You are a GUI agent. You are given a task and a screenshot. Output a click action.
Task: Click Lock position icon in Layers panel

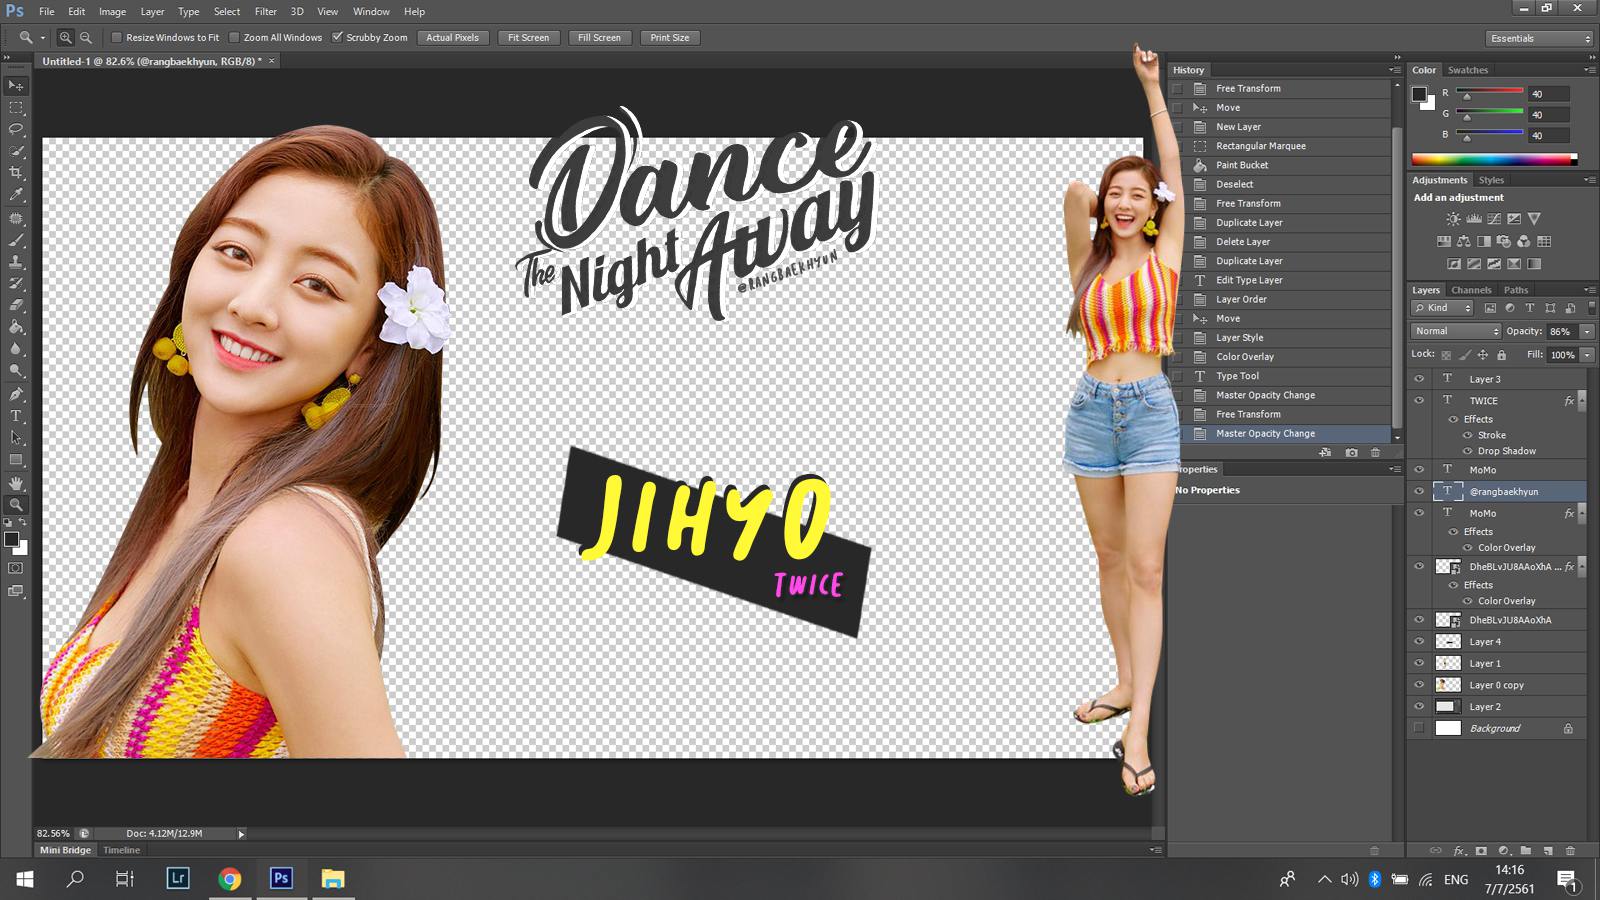(x=1483, y=355)
